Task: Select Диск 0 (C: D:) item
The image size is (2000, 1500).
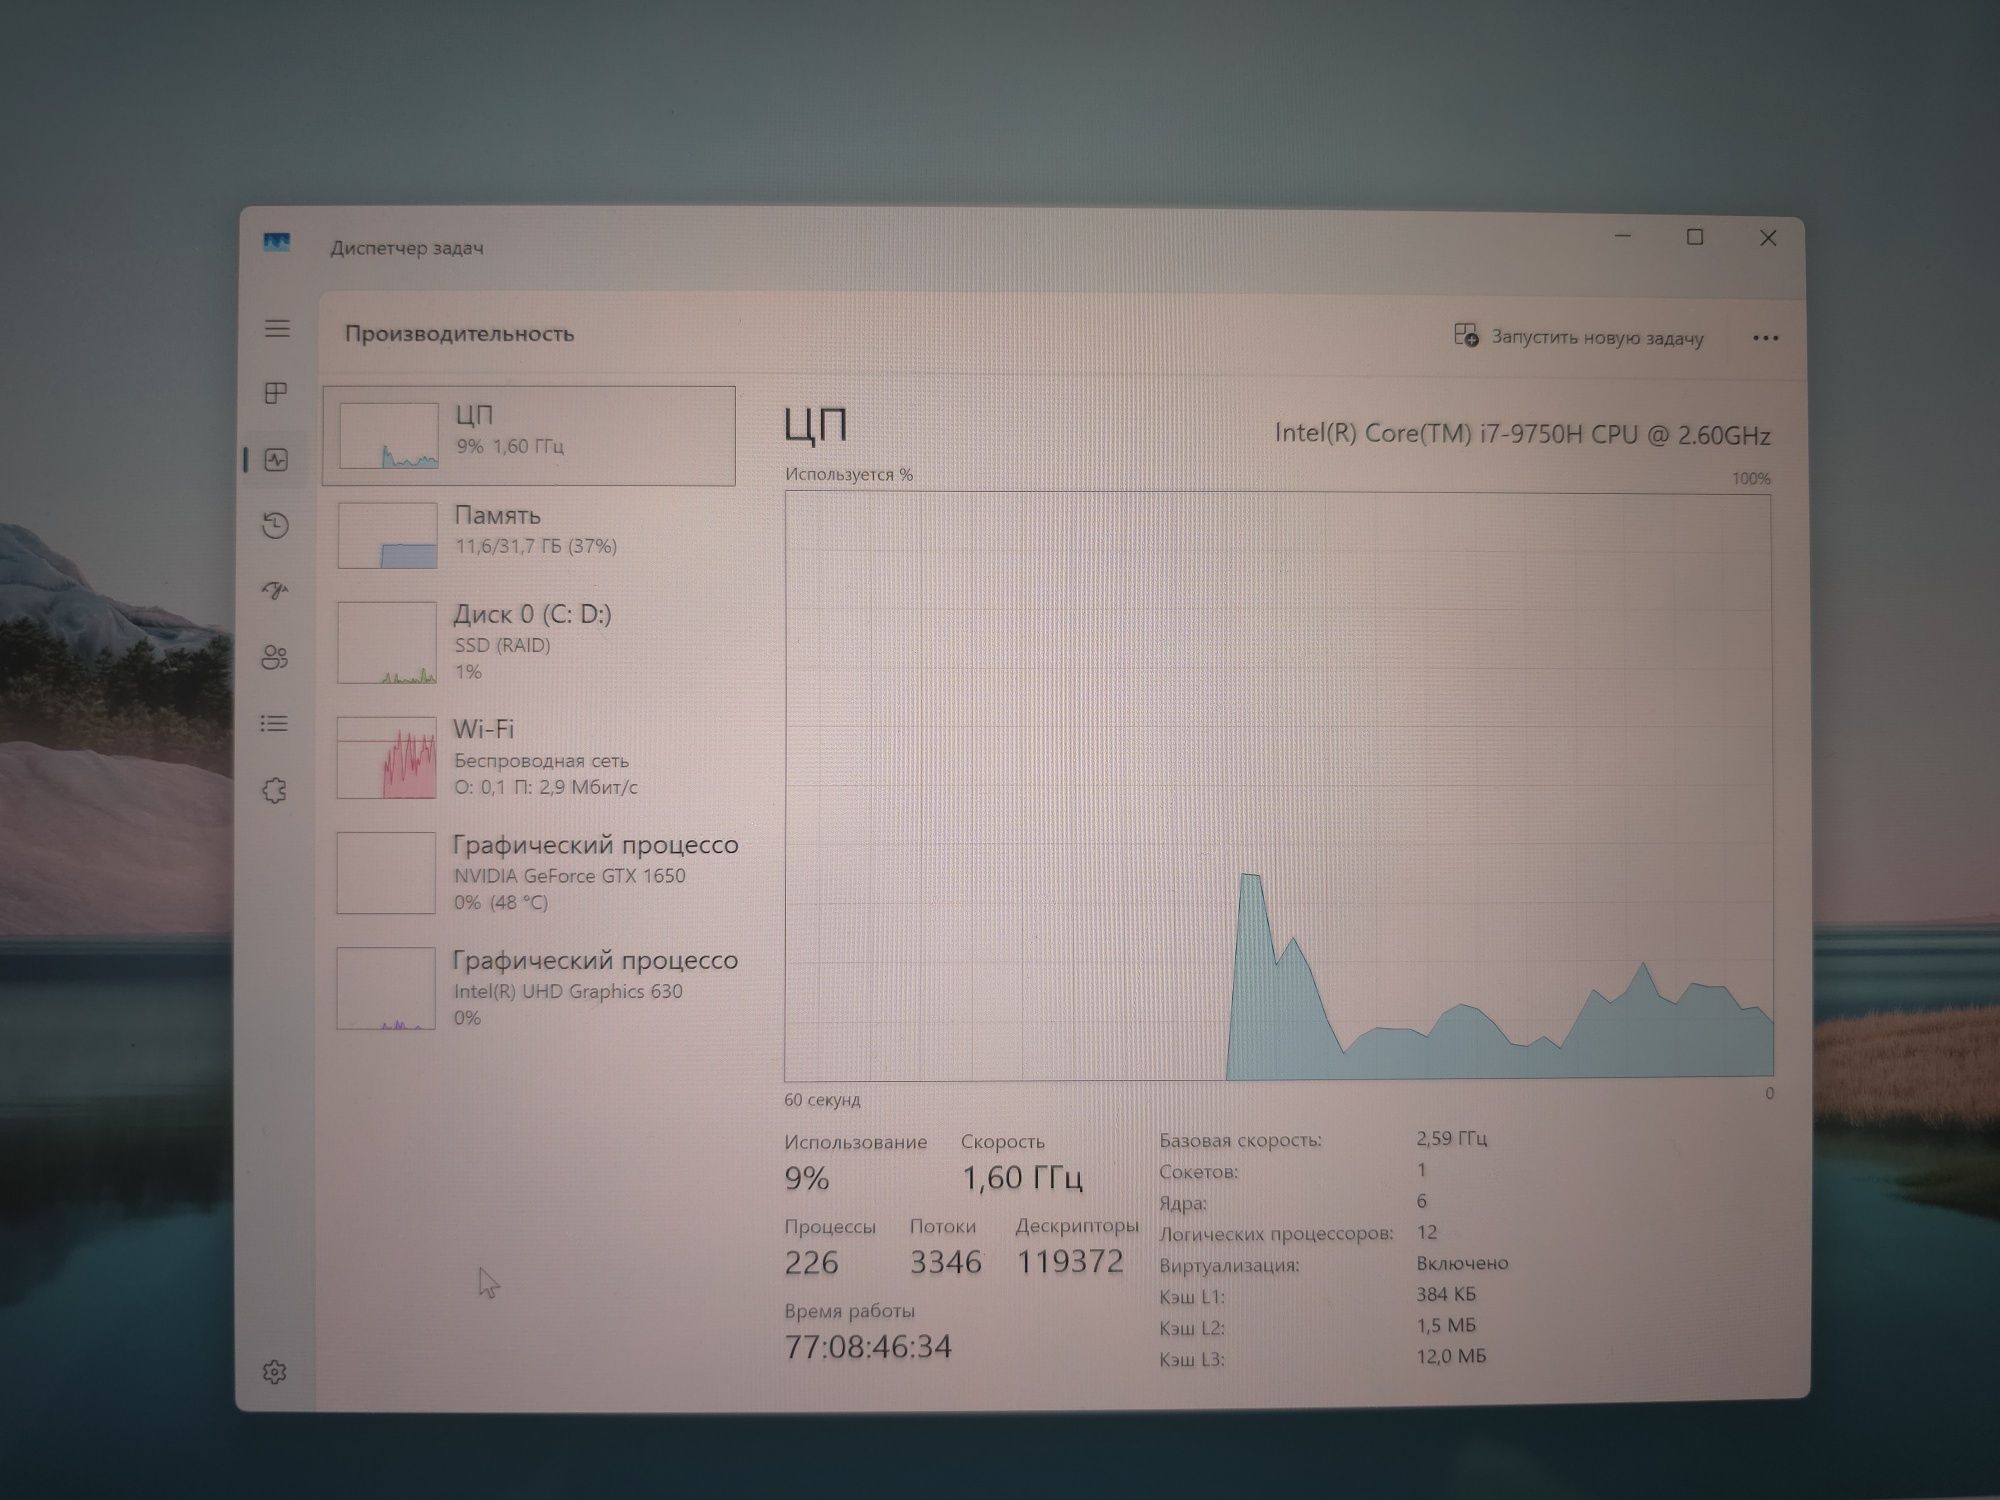Action: point(529,642)
